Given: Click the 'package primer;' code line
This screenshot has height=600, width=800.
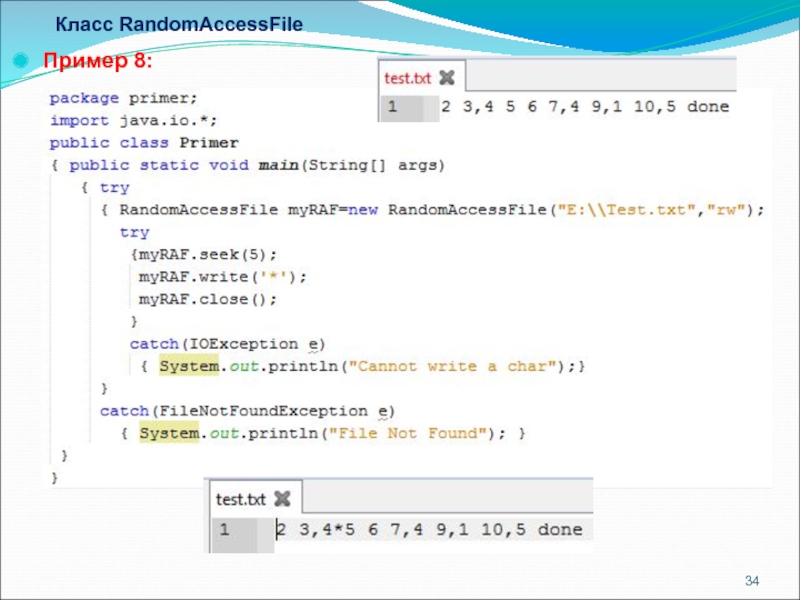Looking at the screenshot, I should [x=123, y=98].
